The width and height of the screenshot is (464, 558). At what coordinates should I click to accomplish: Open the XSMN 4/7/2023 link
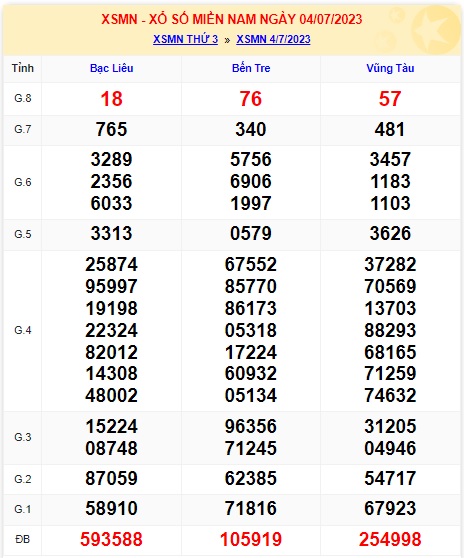pos(273,39)
